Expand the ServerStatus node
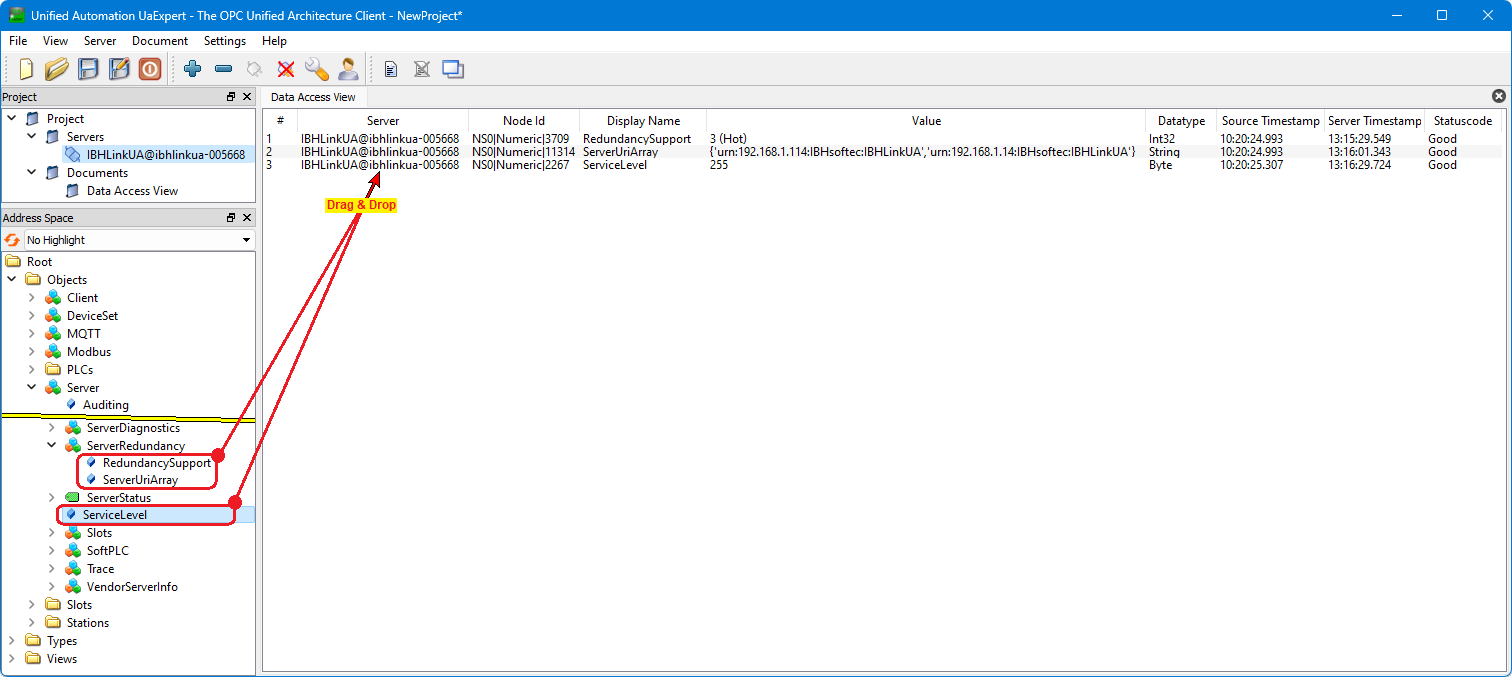1512x677 pixels. click(51, 498)
